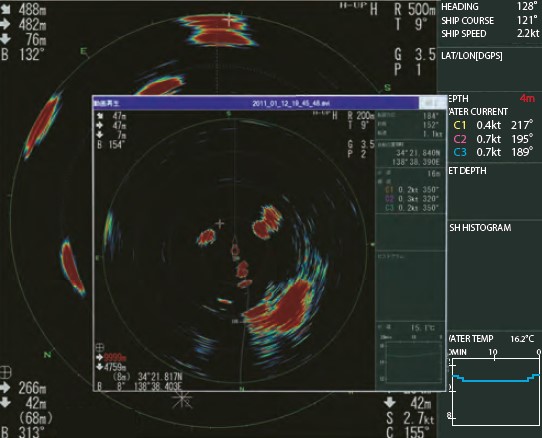Click the circled-cross icon inside the playback window
Image resolution: width=542 pixels, height=438 pixels.
[100, 347]
